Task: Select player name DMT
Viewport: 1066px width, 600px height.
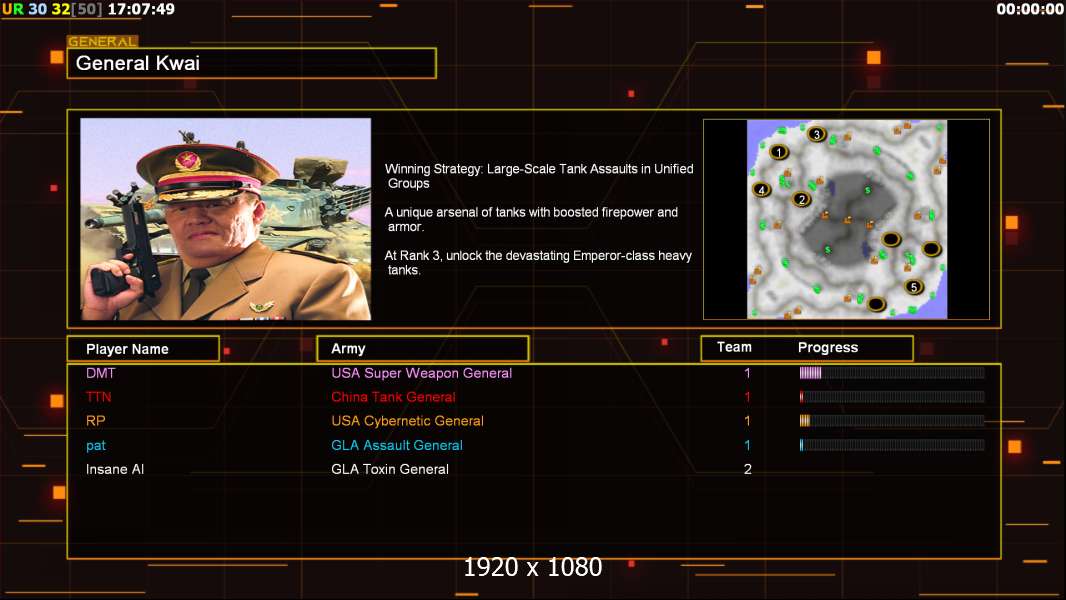Action: click(x=101, y=373)
